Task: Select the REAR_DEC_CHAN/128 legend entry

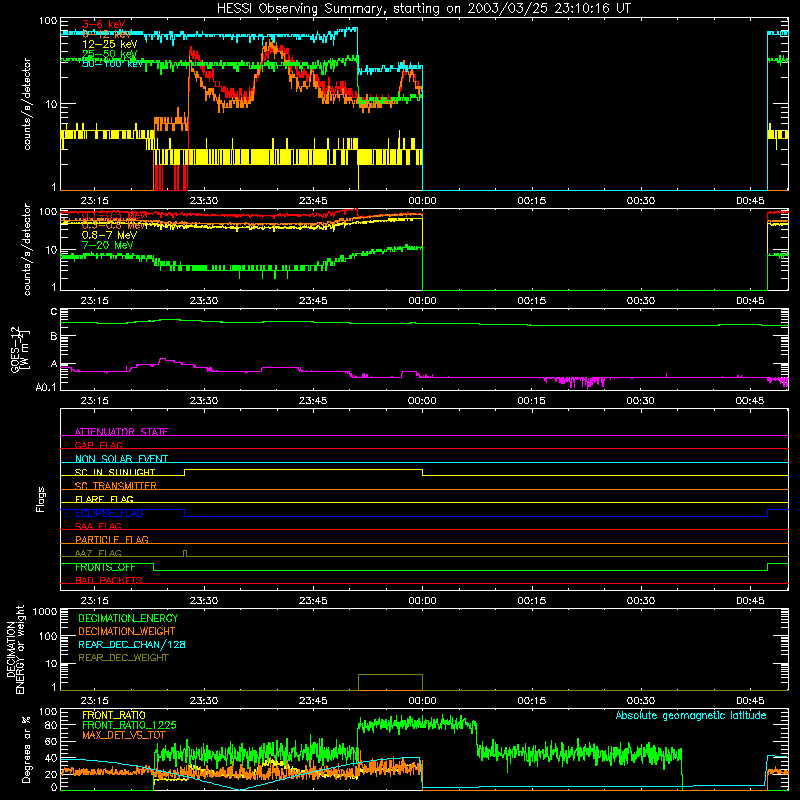Action: pos(132,644)
